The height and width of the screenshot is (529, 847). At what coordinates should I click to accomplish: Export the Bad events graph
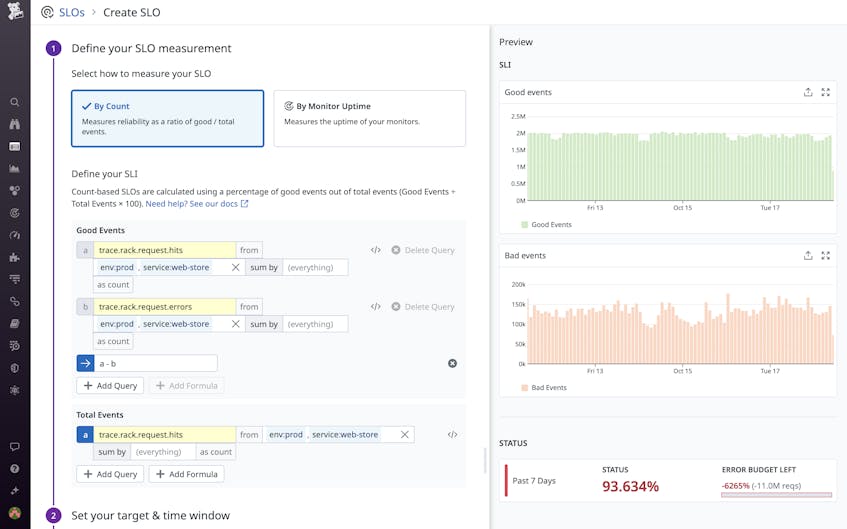[808, 256]
